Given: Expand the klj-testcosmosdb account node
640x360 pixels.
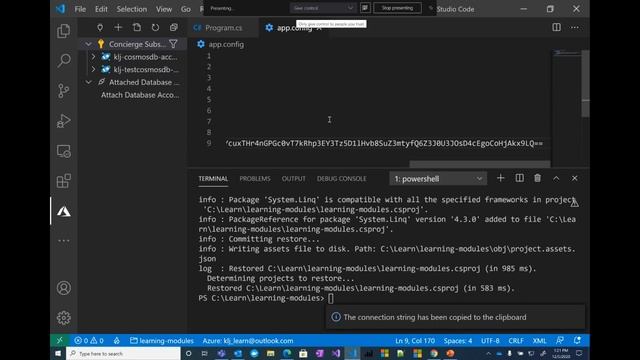Looking at the screenshot, I should point(93,69).
